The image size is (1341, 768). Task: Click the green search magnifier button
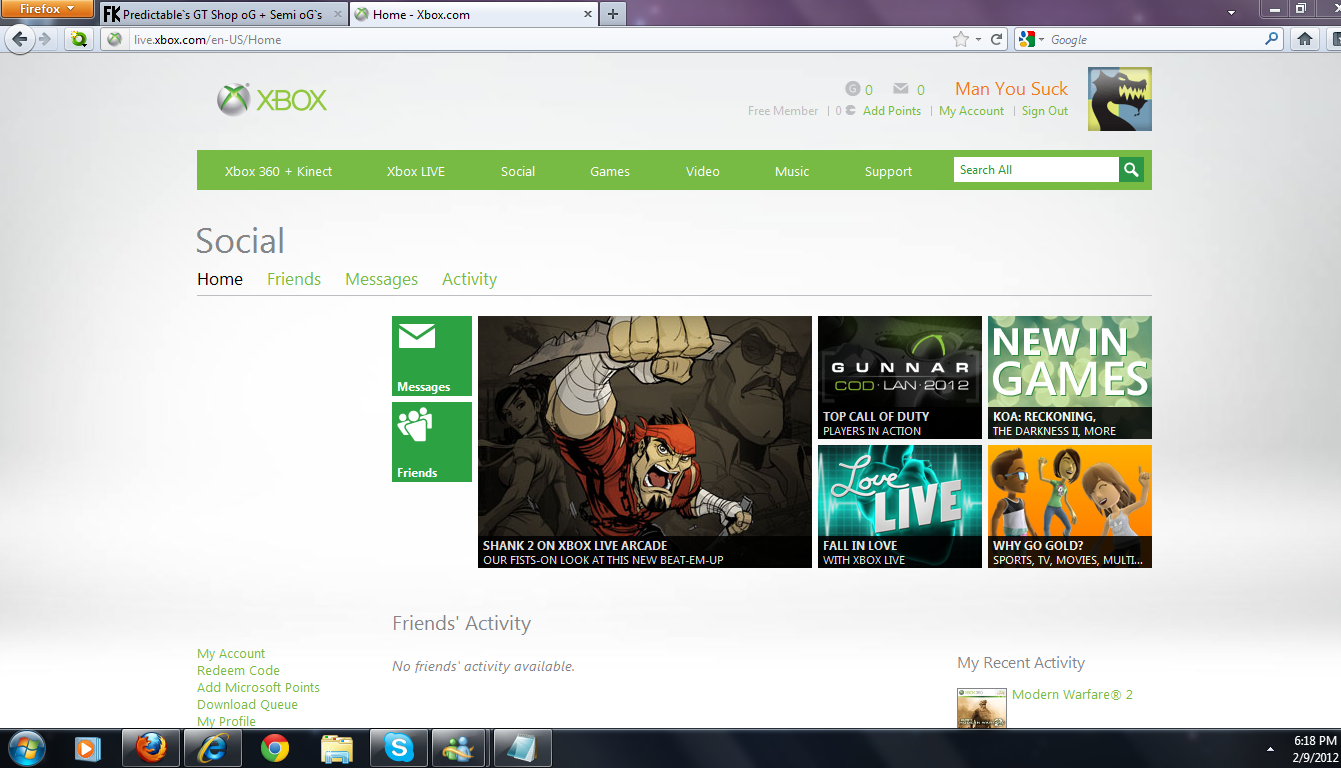tap(1131, 170)
